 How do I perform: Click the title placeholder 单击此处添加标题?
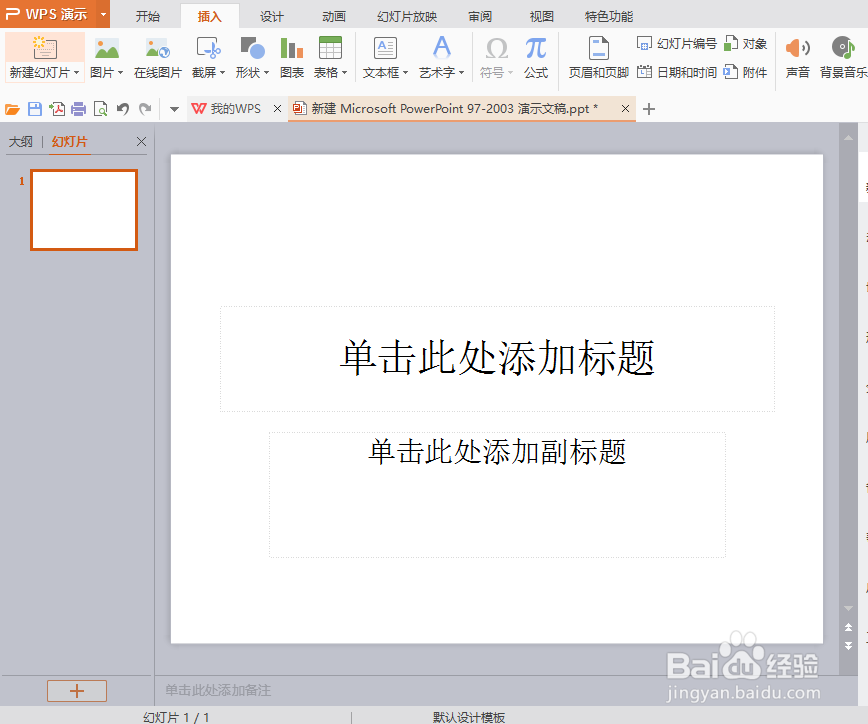click(497, 358)
